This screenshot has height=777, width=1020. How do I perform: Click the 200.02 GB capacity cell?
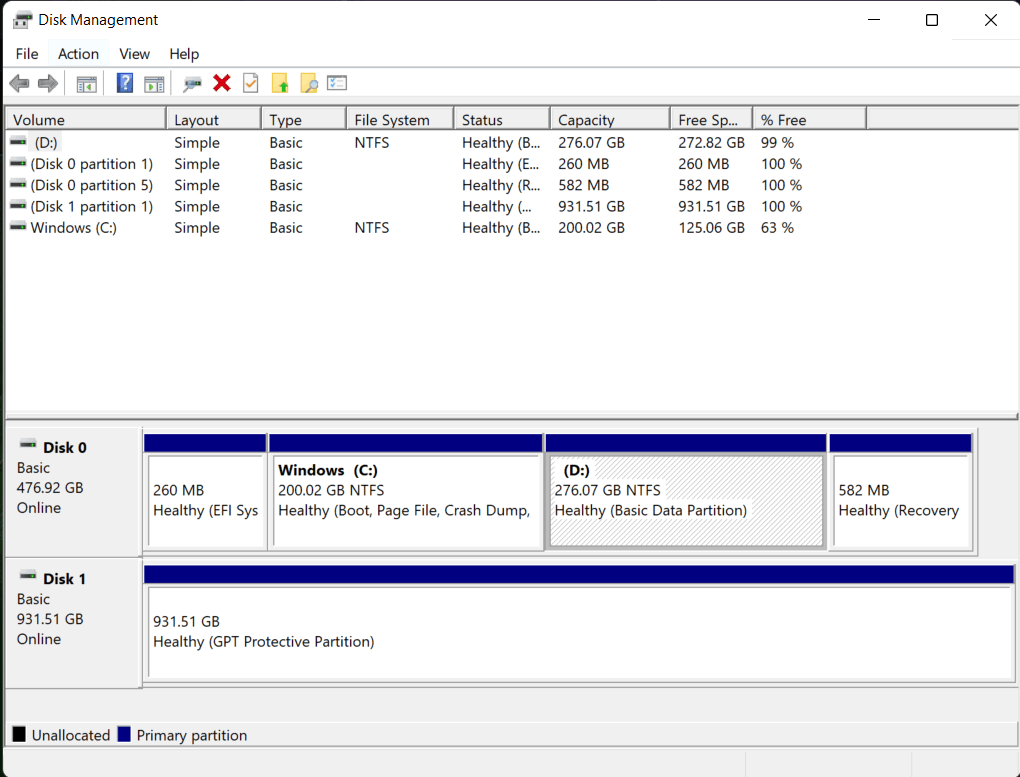(x=591, y=228)
